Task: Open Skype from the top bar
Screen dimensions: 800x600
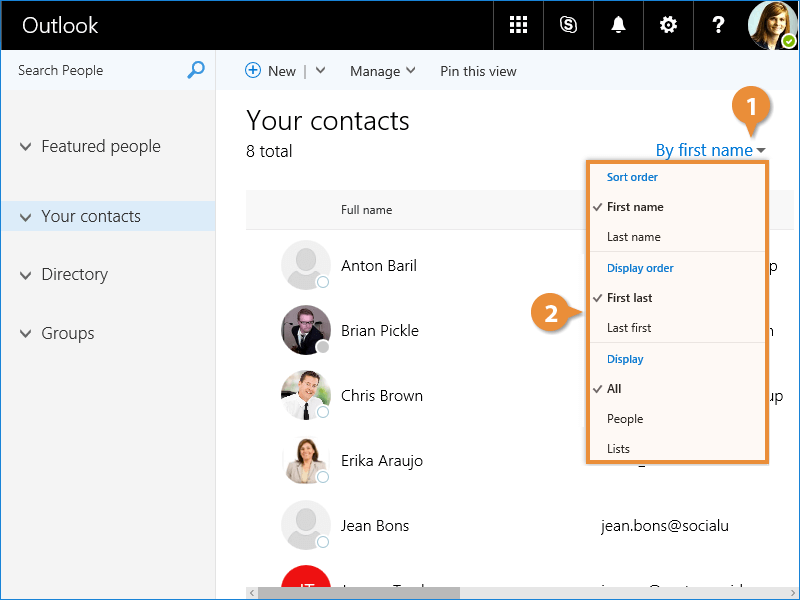Action: point(568,25)
